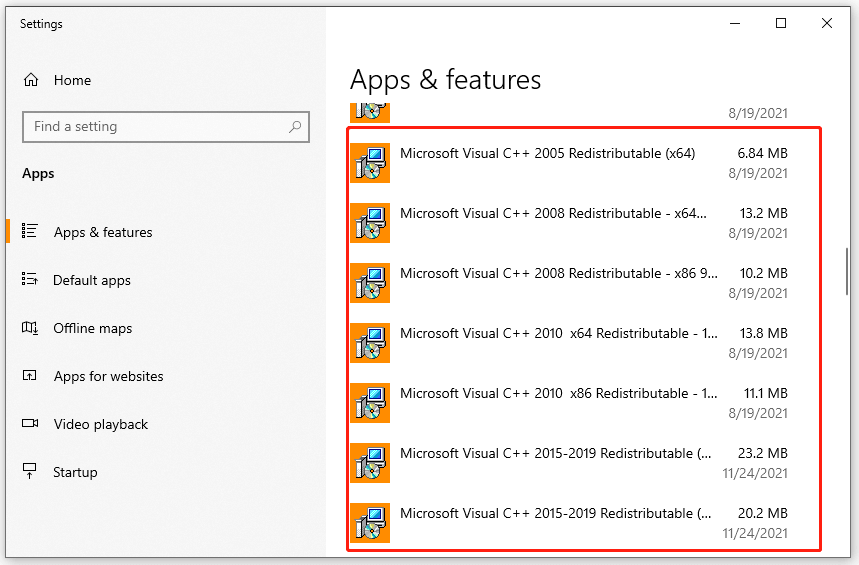Click the Apps & features list icon
This screenshot has width=859, height=565.
(30, 232)
